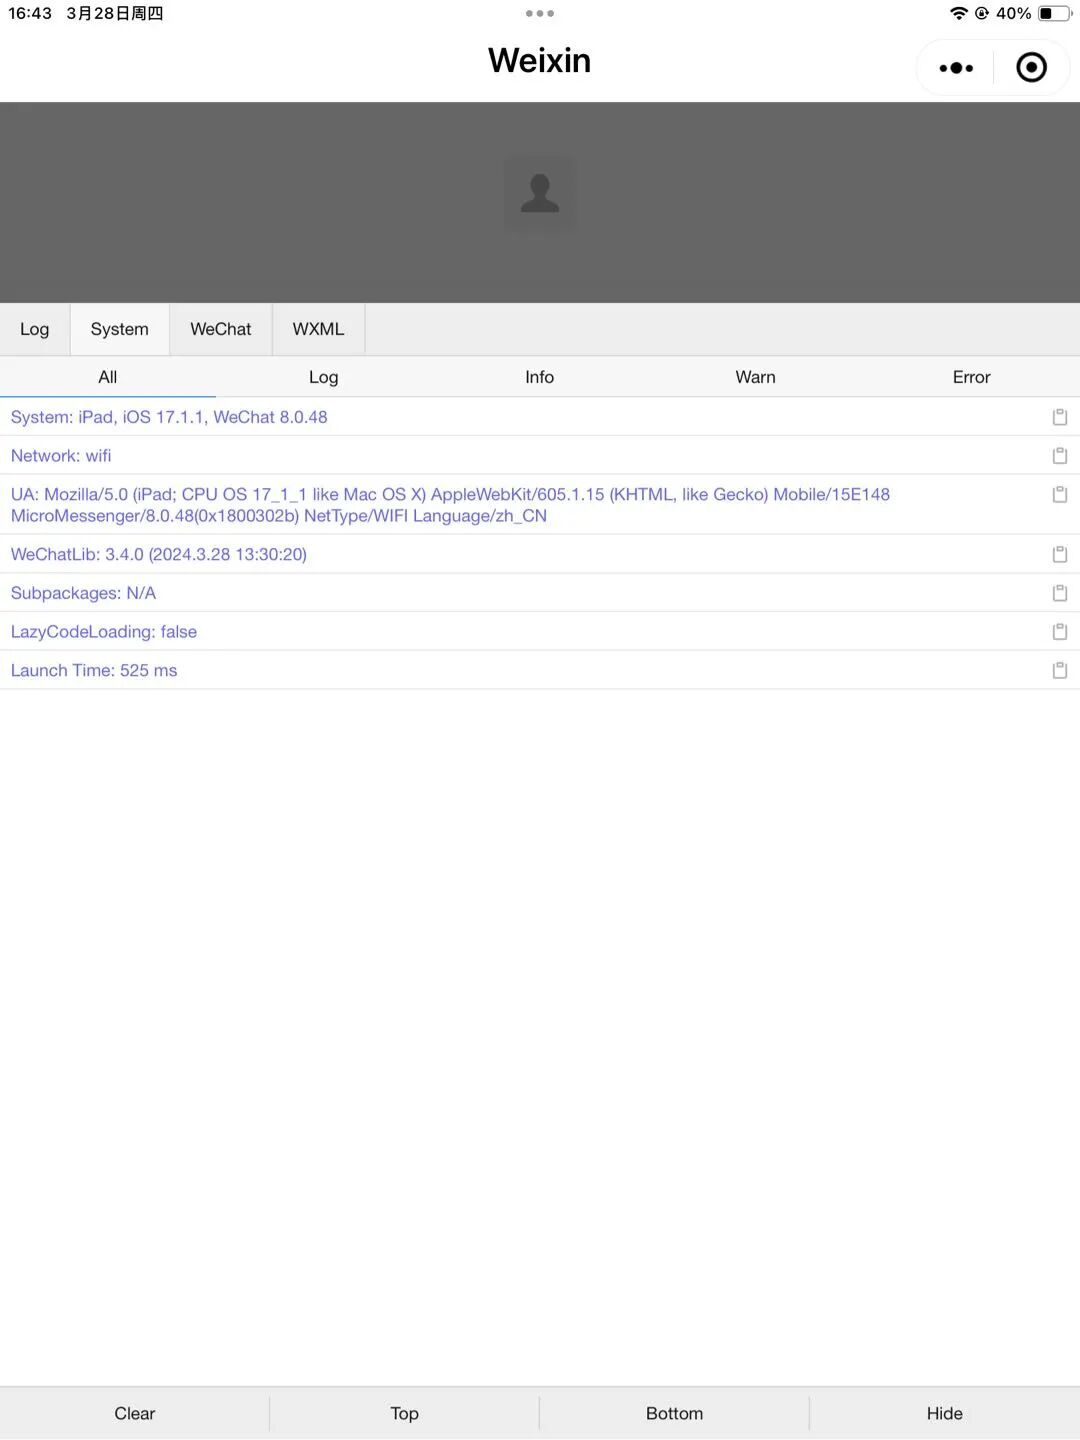The height and width of the screenshot is (1440, 1080).
Task: Jump to the Bottom of the log
Action: pyautogui.click(x=675, y=1413)
